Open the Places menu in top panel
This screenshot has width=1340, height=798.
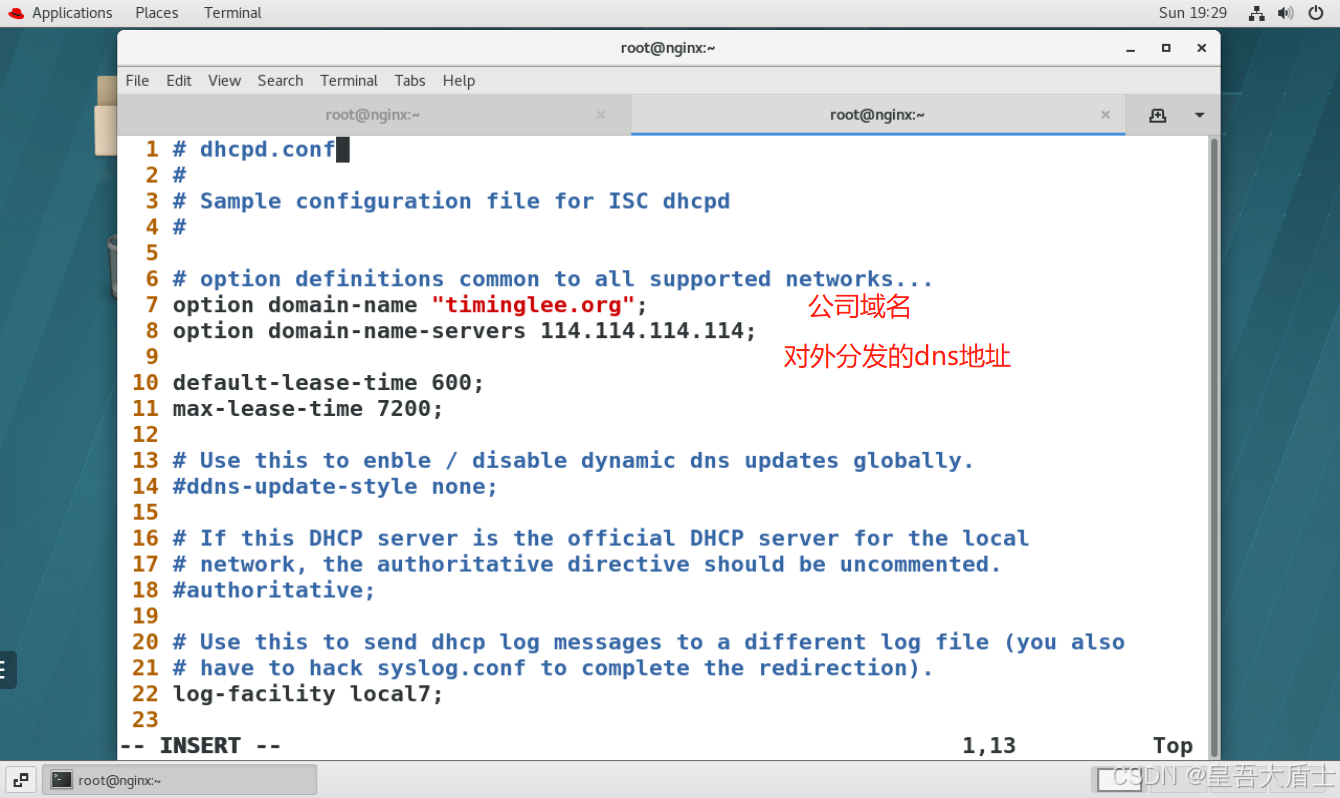click(x=156, y=13)
